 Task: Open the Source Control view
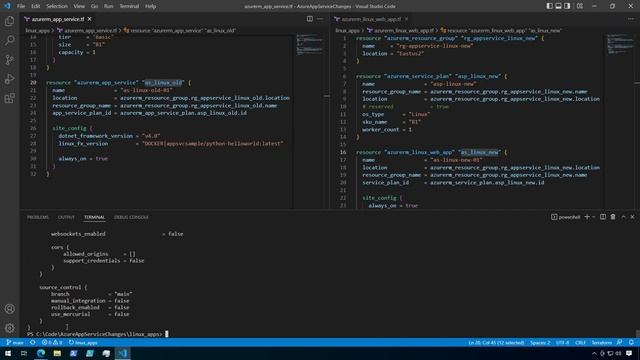(9, 60)
